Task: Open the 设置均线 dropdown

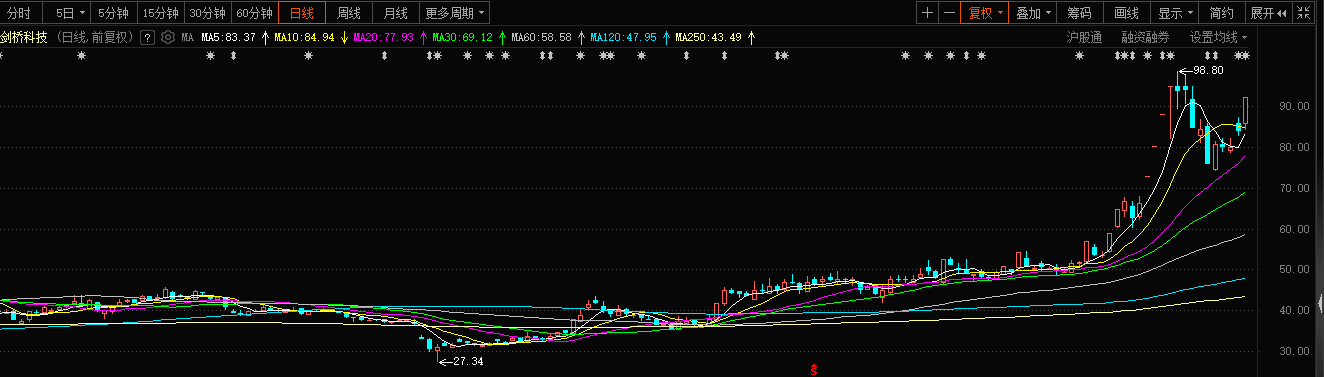Action: (1218, 37)
